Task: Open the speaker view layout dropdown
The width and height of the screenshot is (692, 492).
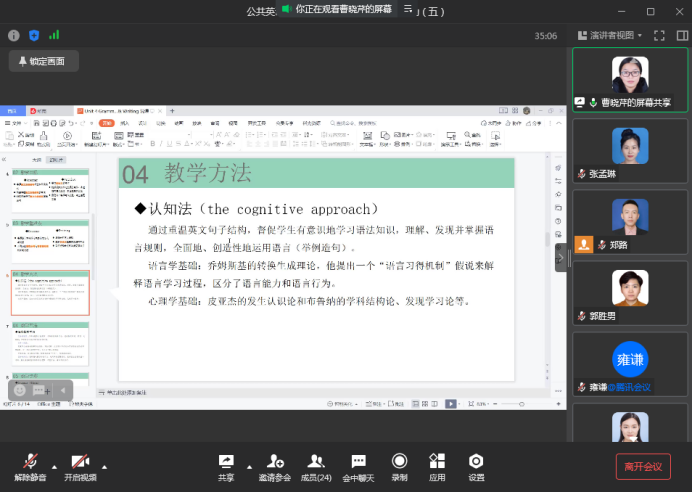Action: coord(612,35)
